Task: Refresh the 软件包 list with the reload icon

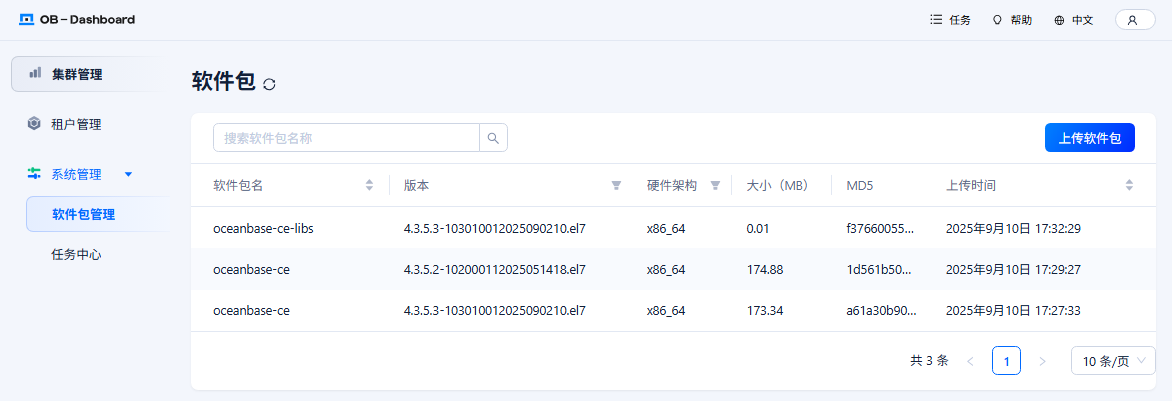Action: [270, 85]
